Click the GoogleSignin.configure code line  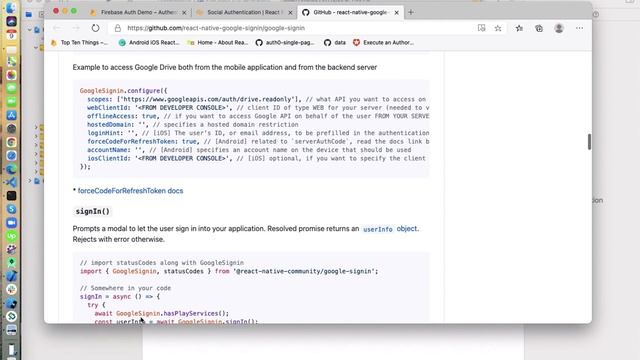tap(123, 91)
